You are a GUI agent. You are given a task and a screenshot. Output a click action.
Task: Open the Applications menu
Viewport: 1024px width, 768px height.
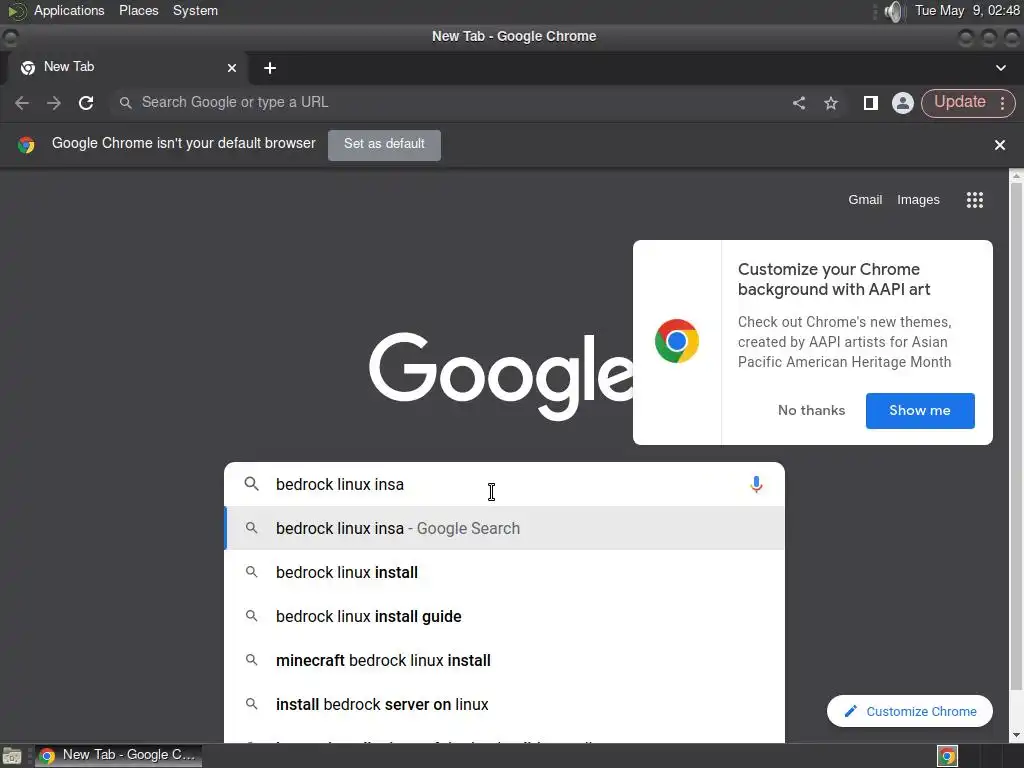pos(69,10)
